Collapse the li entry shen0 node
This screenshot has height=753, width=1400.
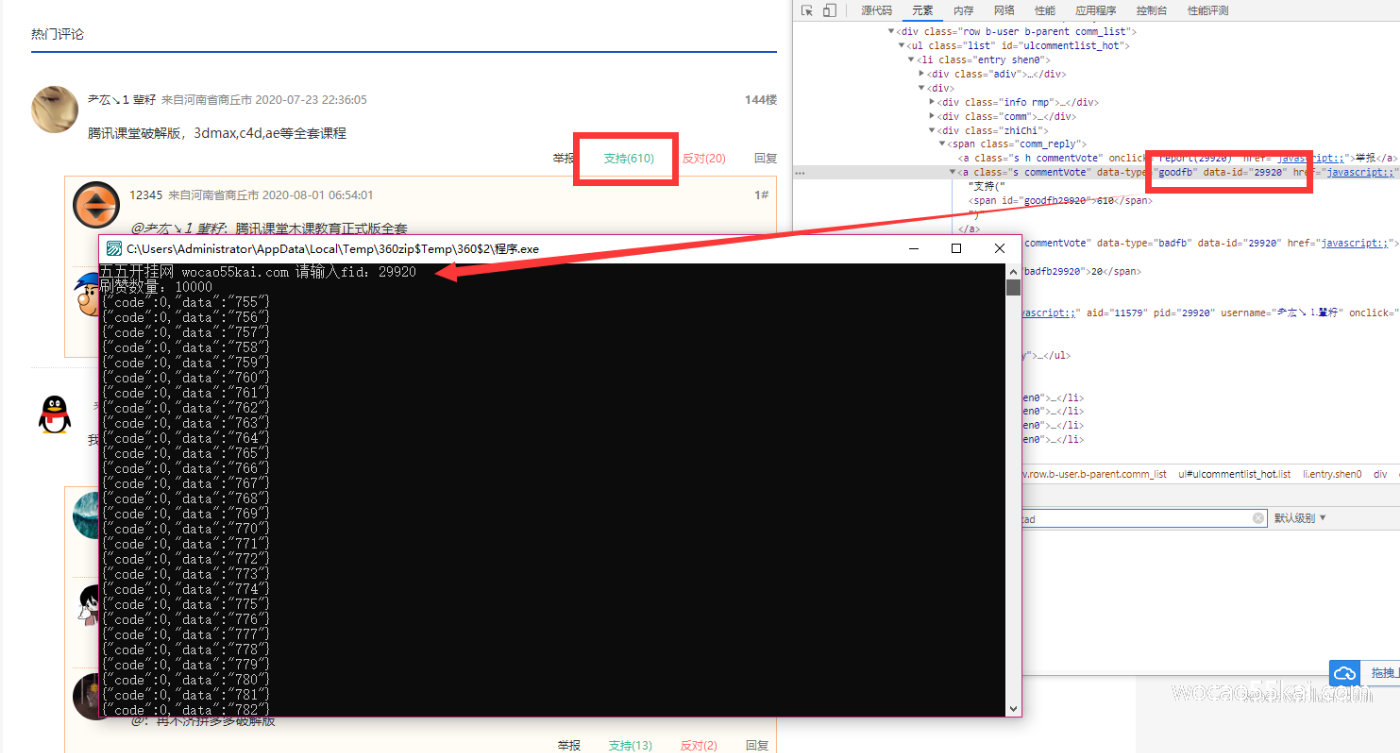pyautogui.click(x=912, y=59)
